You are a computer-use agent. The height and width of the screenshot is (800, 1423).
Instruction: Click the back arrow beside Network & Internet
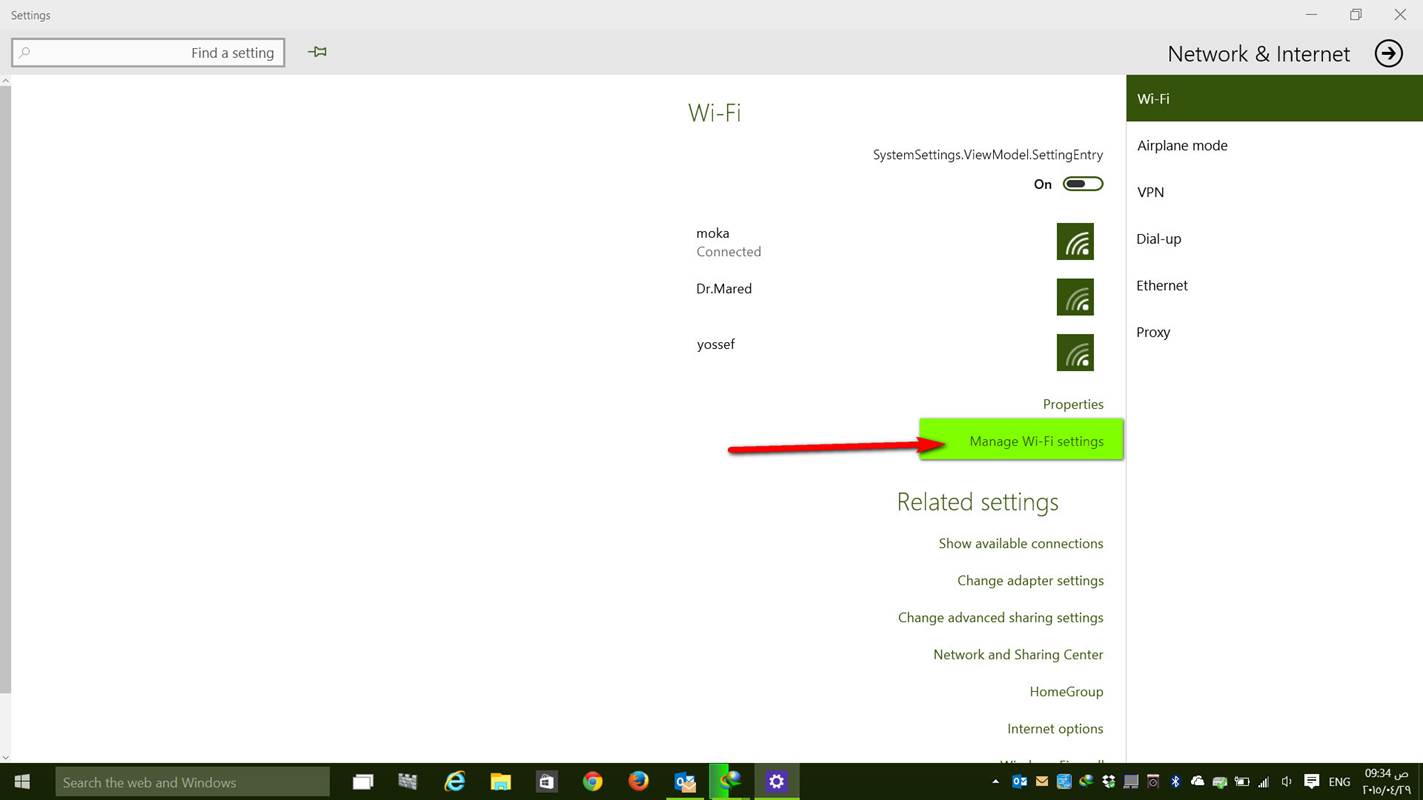click(1389, 53)
